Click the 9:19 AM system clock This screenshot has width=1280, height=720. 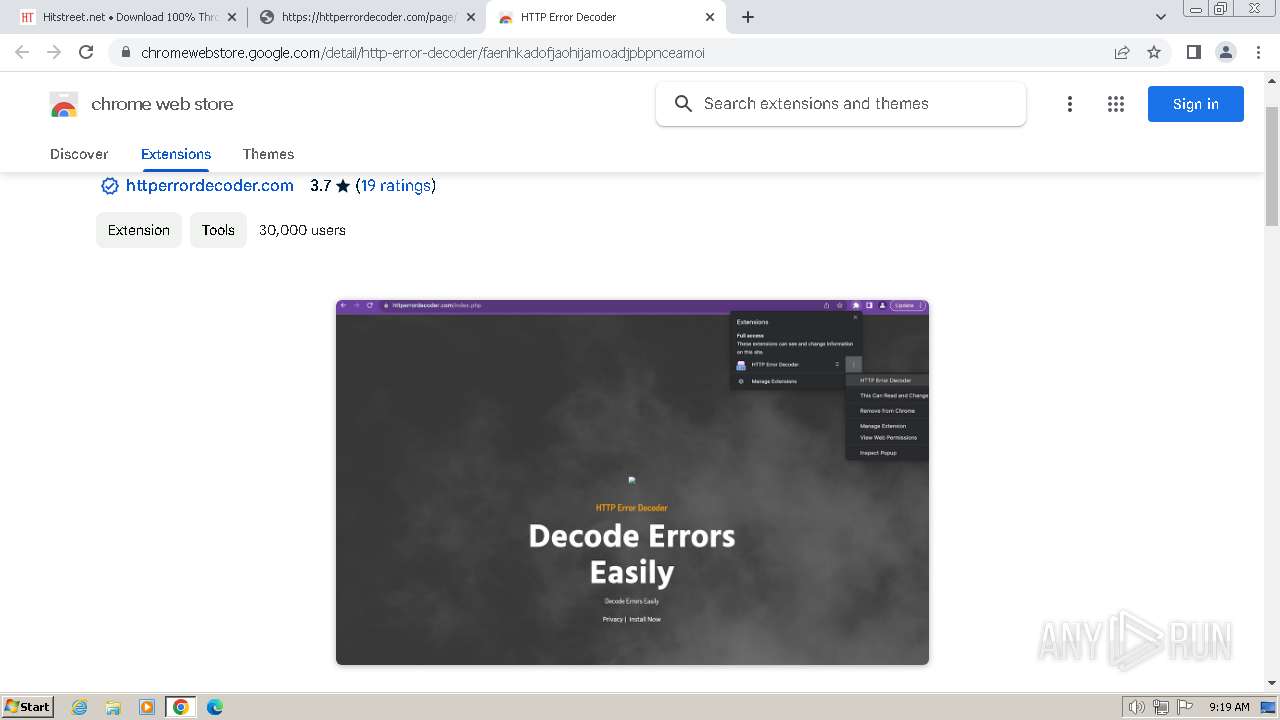tap(1229, 707)
